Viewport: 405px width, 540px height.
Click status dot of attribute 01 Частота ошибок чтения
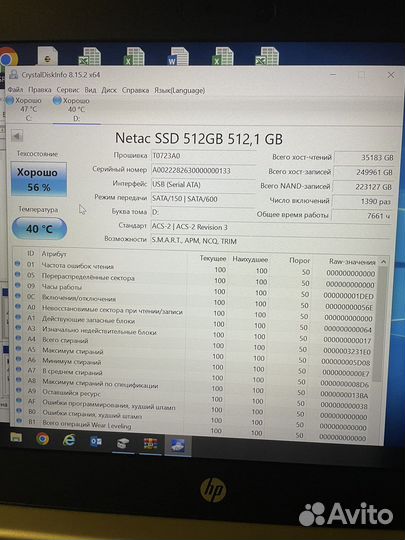pos(18,264)
